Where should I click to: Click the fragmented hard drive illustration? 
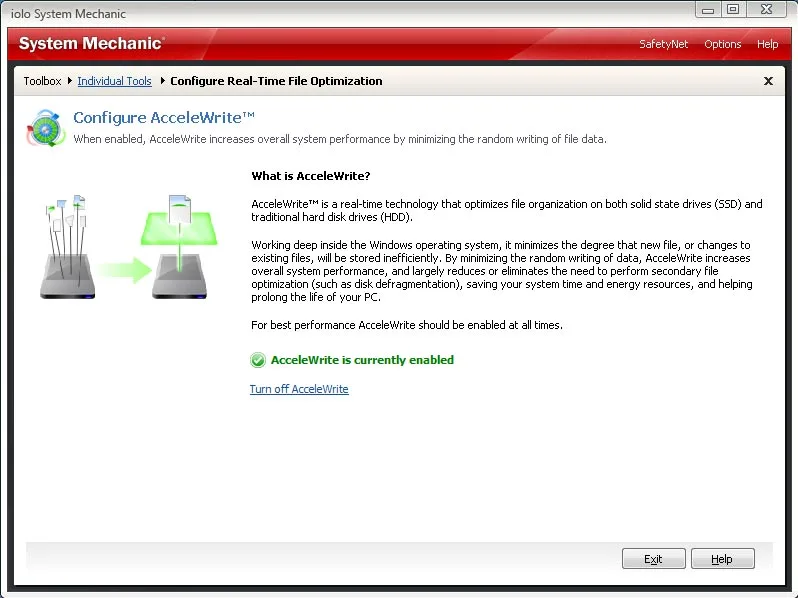pyautogui.click(x=67, y=247)
